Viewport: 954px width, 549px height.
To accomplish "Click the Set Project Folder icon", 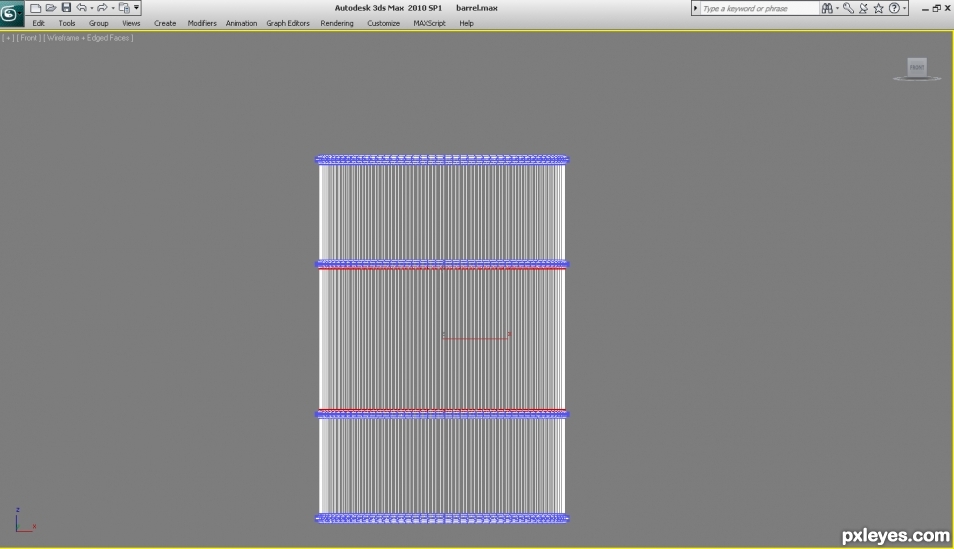I will (x=124, y=8).
